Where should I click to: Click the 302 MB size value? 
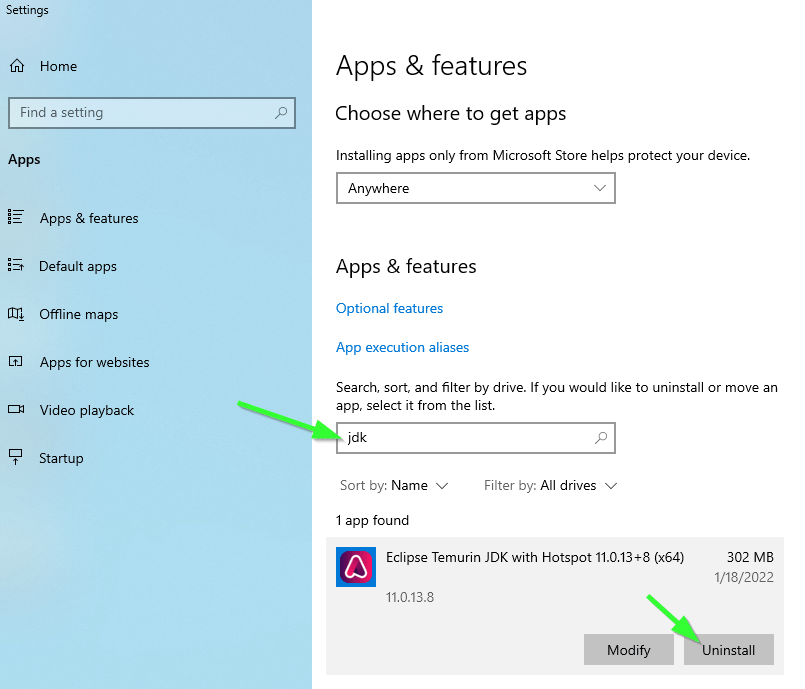coord(750,557)
